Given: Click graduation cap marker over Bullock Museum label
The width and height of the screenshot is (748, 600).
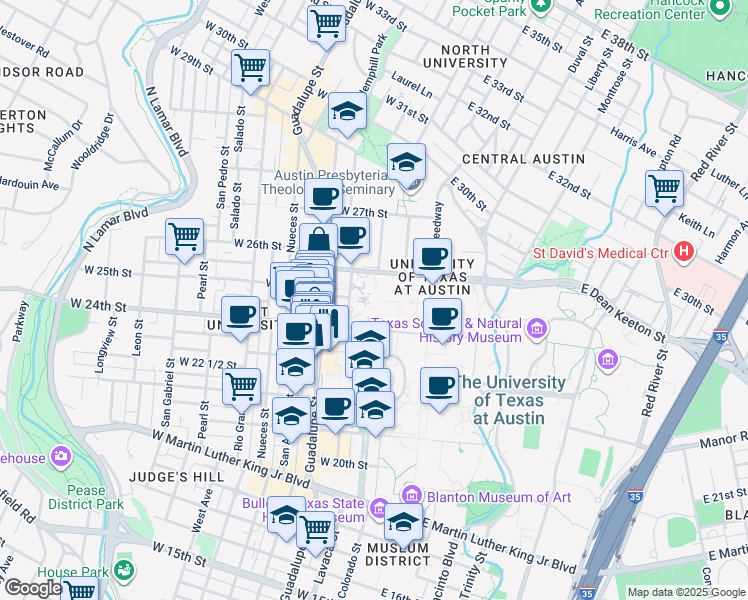Looking at the screenshot, I should pyautogui.click(x=286, y=517).
